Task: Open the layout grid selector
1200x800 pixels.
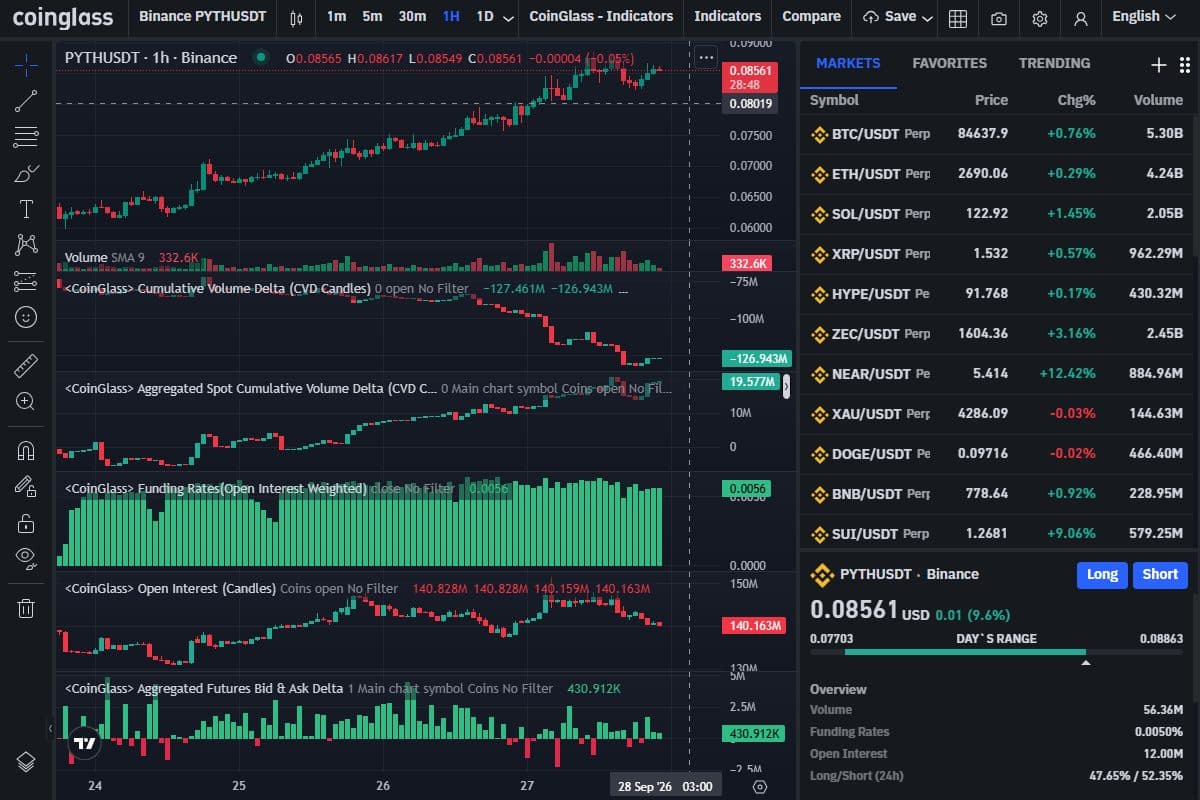Action: pyautogui.click(x=957, y=17)
